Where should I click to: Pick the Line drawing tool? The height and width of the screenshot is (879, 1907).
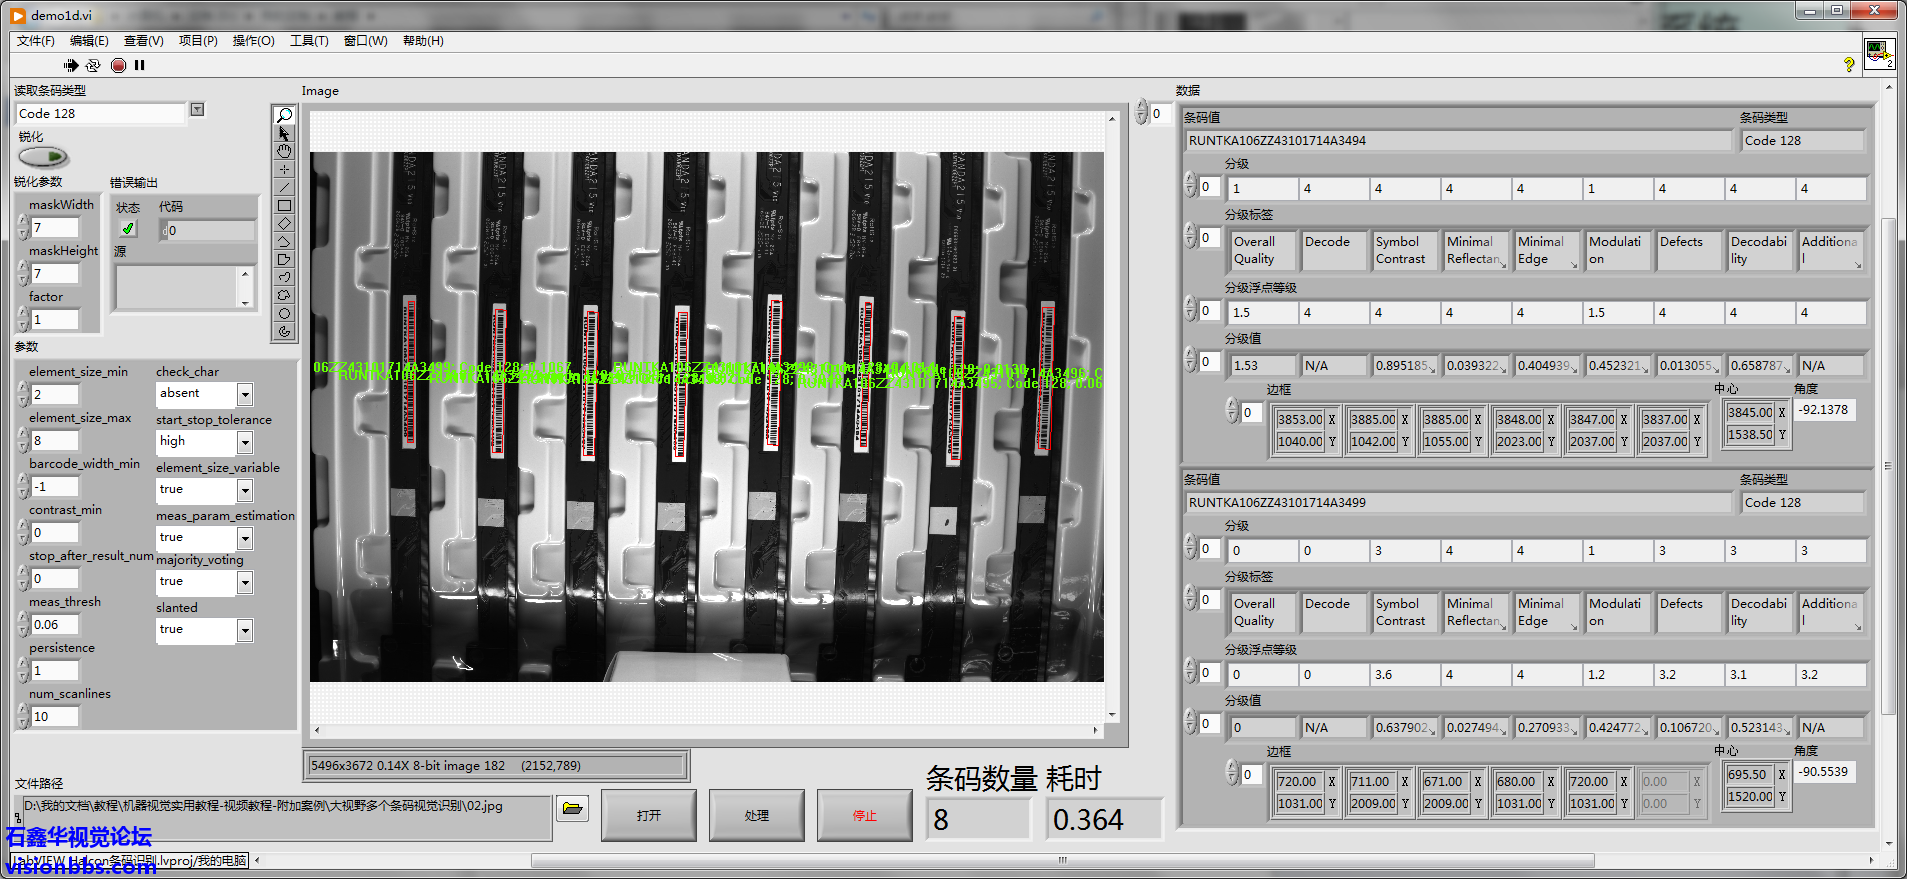click(285, 187)
